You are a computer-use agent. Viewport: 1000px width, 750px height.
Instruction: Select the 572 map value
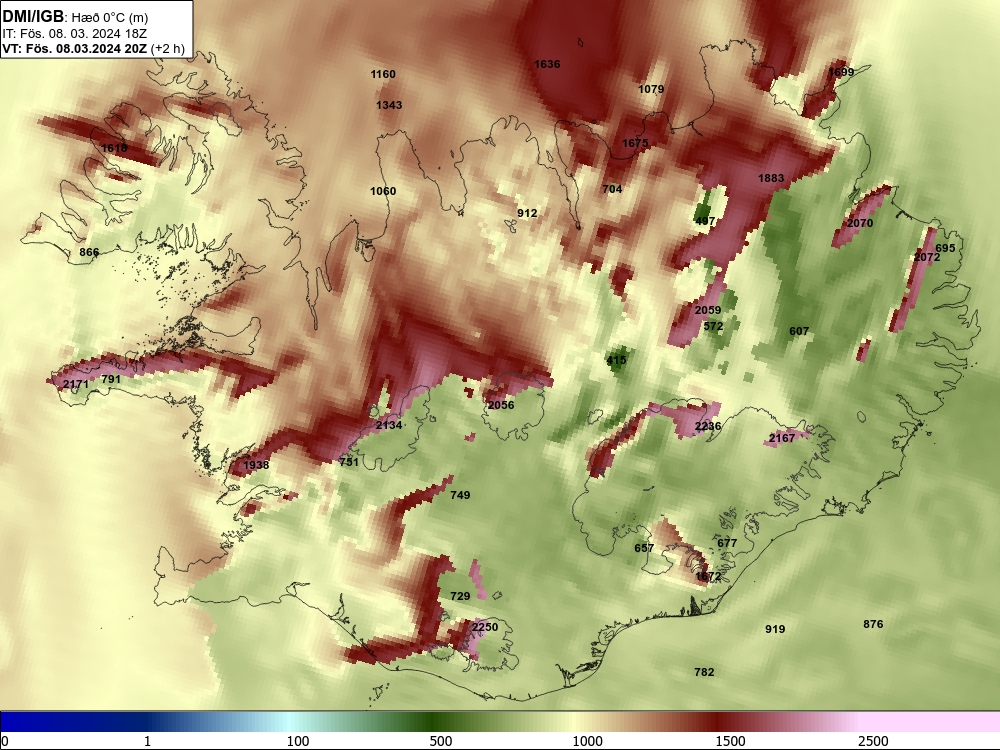(713, 327)
